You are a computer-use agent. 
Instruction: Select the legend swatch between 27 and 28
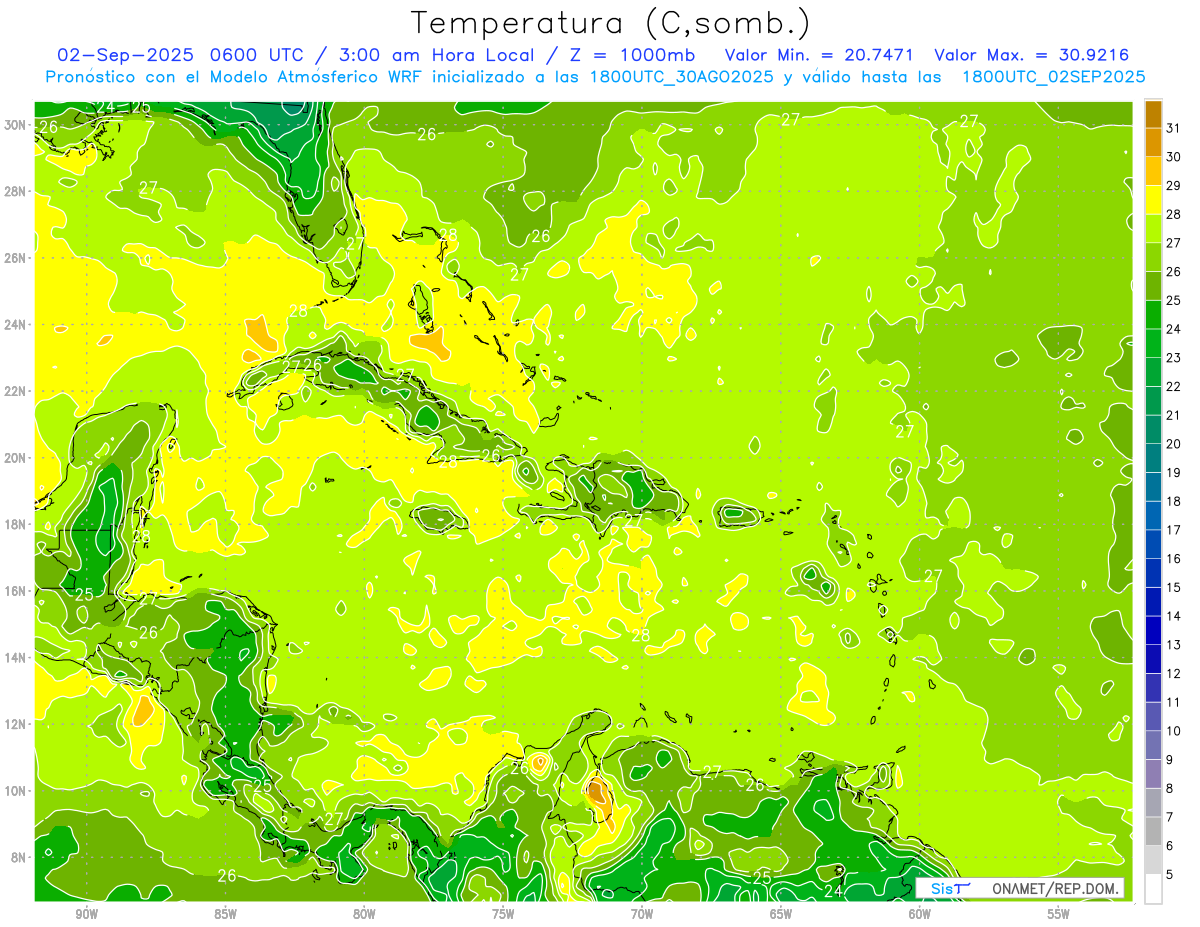[1153, 228]
